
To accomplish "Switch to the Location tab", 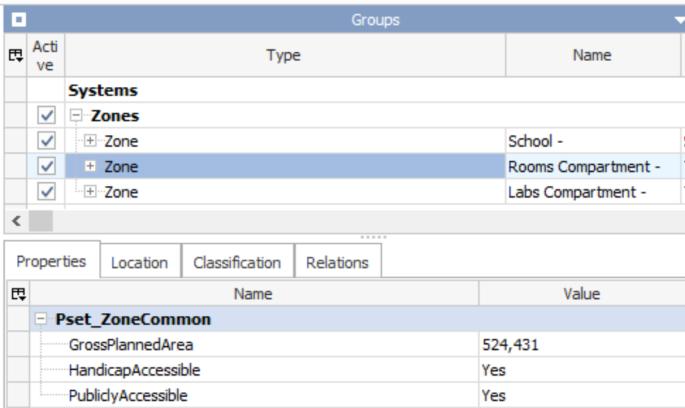I will (x=138, y=263).
